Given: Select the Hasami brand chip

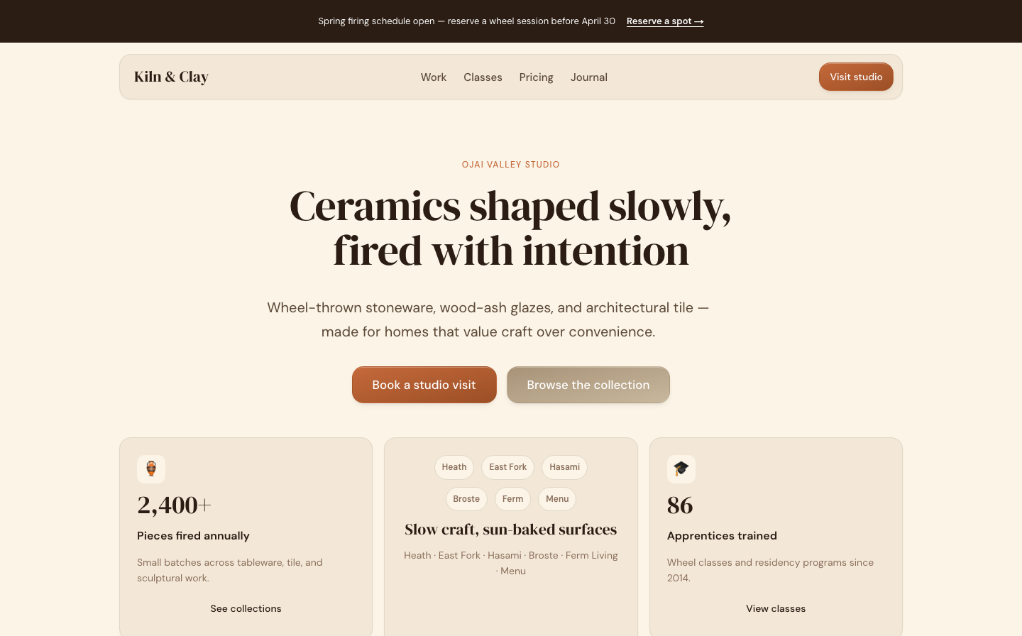Looking at the screenshot, I should click(564, 467).
